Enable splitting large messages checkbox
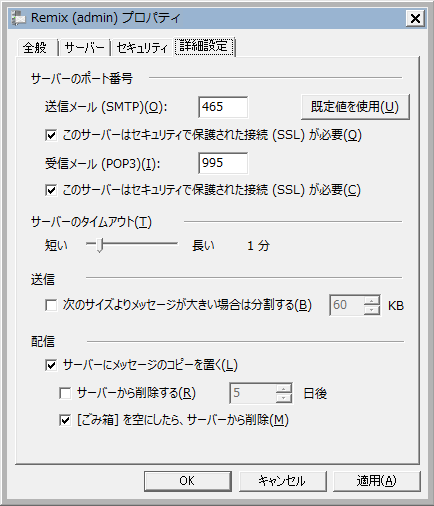This screenshot has width=434, height=506. [x=51, y=305]
